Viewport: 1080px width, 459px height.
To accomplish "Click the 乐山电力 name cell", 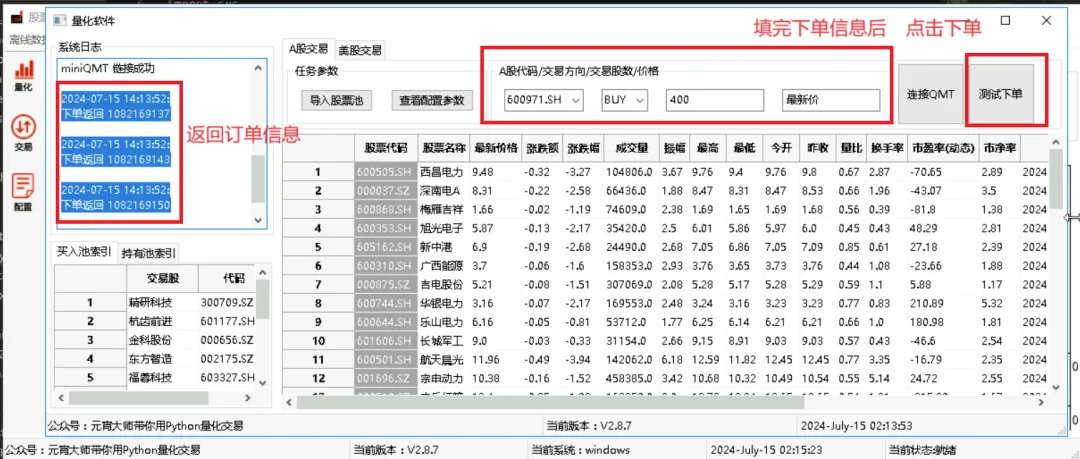I will pyautogui.click(x=443, y=322).
